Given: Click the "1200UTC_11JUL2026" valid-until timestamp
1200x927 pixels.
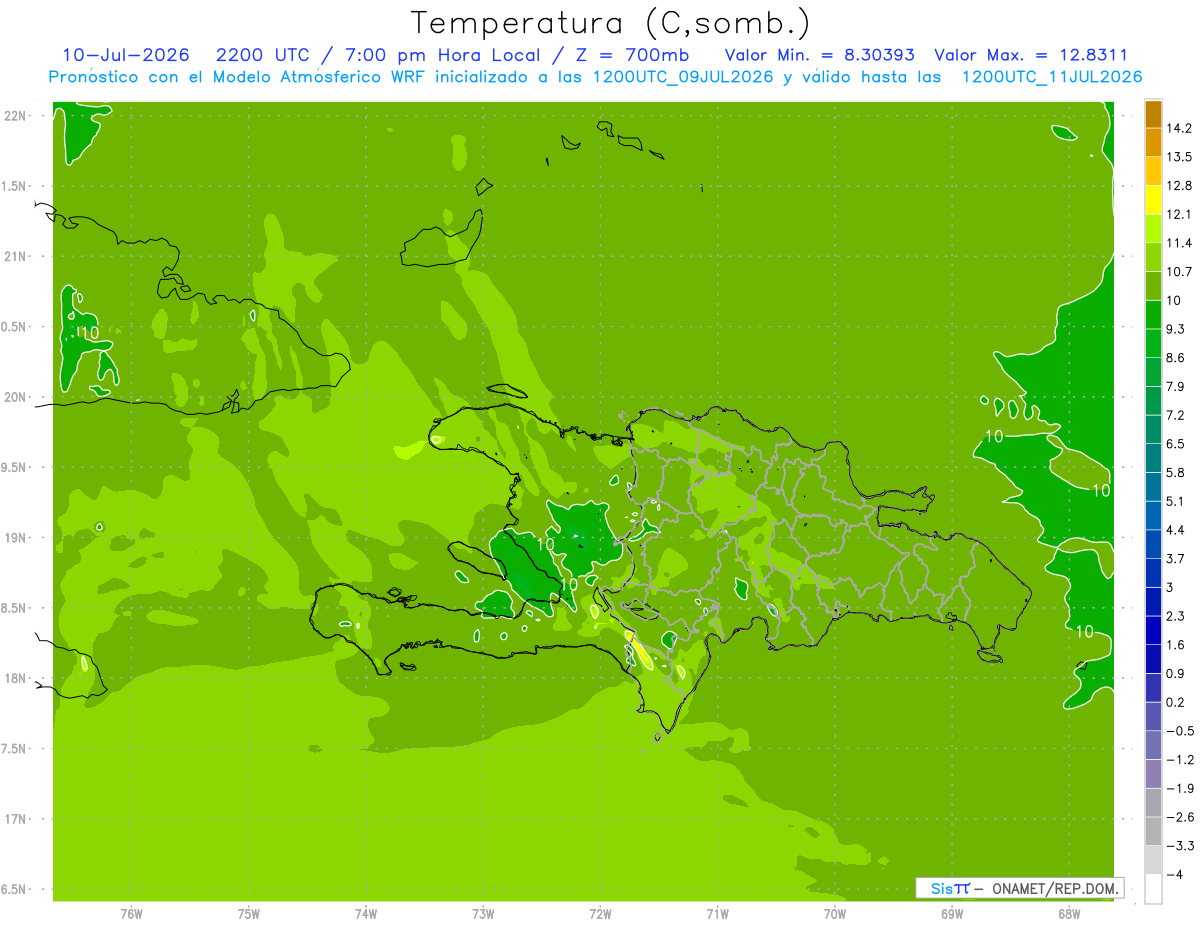Looking at the screenshot, I should coord(1051,76).
